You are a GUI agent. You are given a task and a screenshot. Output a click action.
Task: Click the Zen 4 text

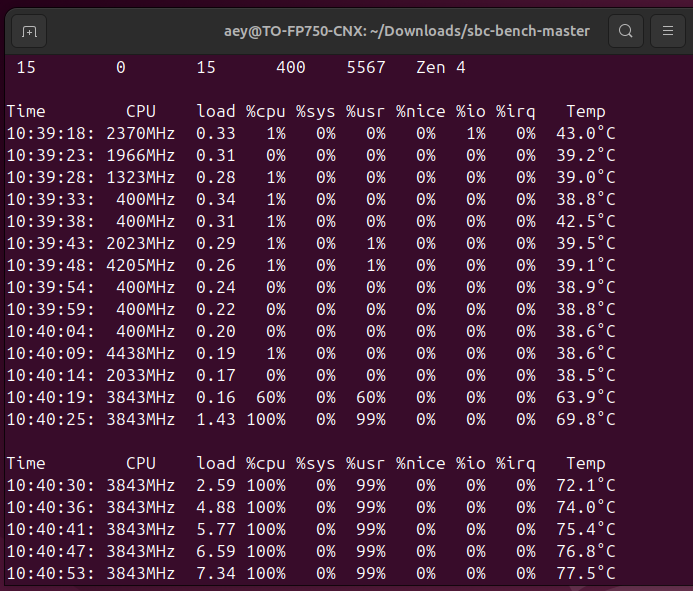pos(441,68)
